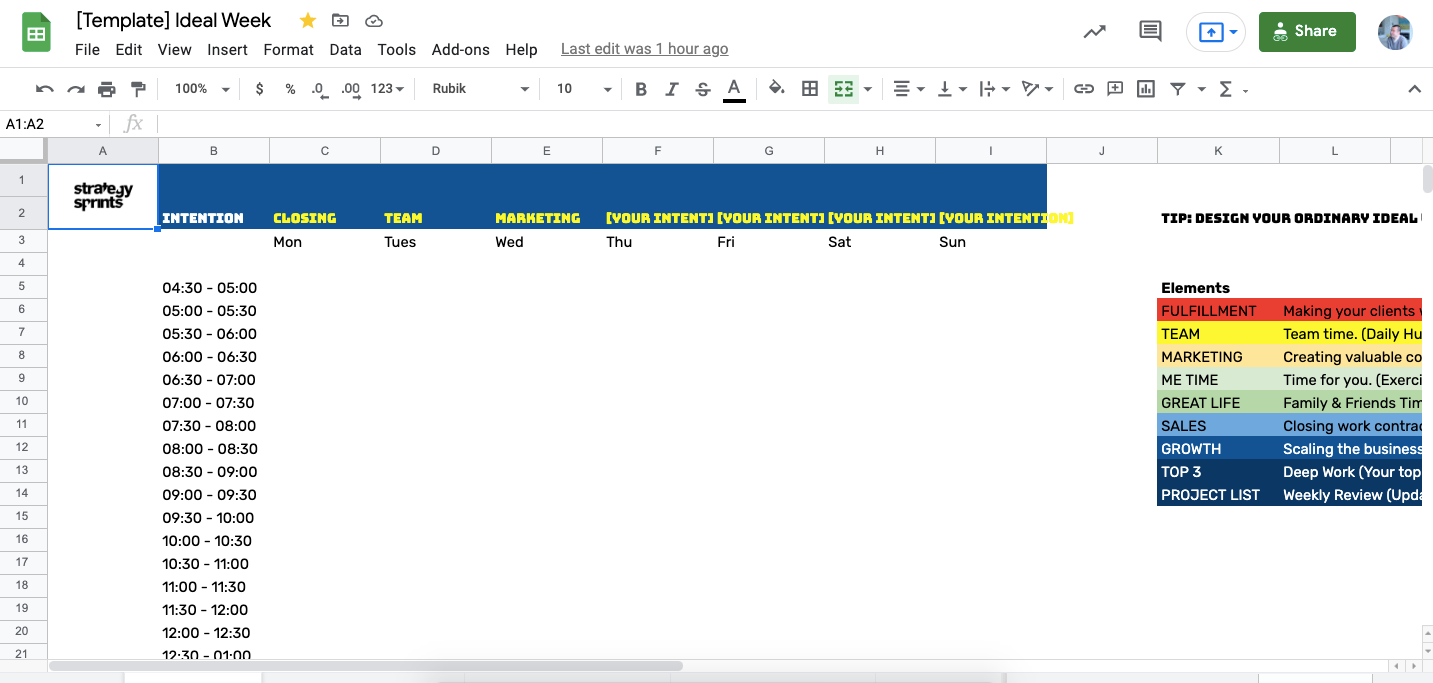Viewport: 1433px width, 683px height.
Task: Click the horizontal scrollbar
Action: coord(365,665)
